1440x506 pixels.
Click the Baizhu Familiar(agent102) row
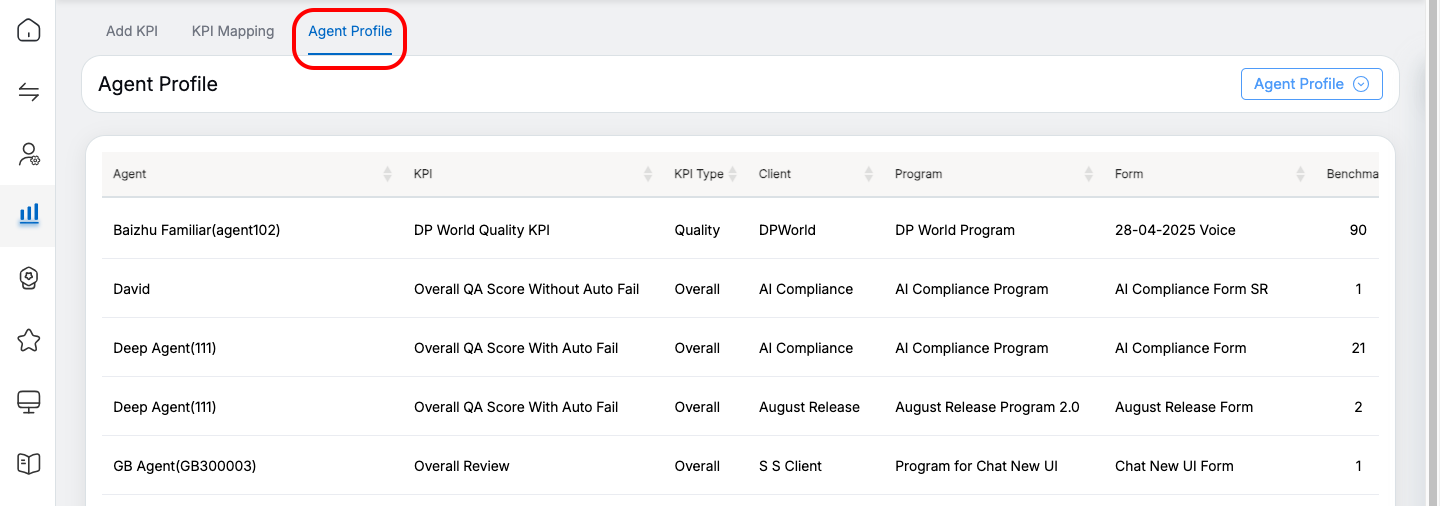(197, 230)
